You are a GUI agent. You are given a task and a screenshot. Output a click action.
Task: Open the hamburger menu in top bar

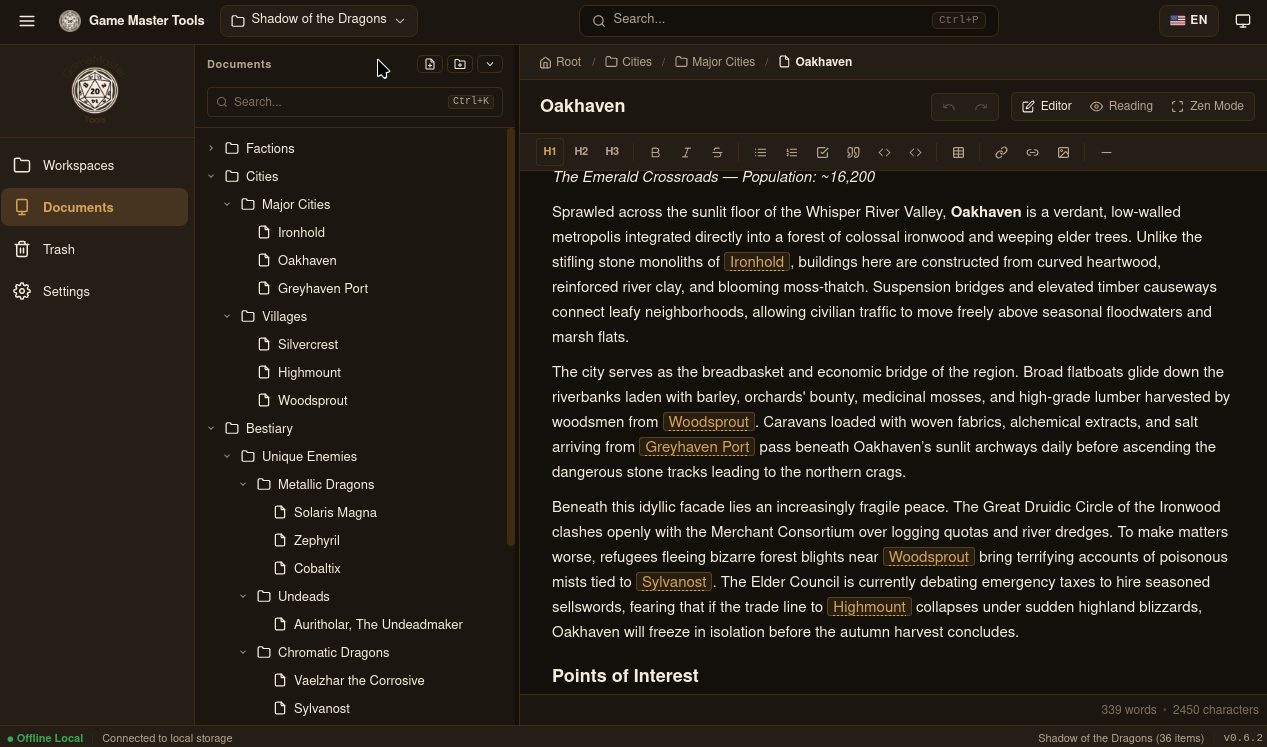click(x=27, y=20)
